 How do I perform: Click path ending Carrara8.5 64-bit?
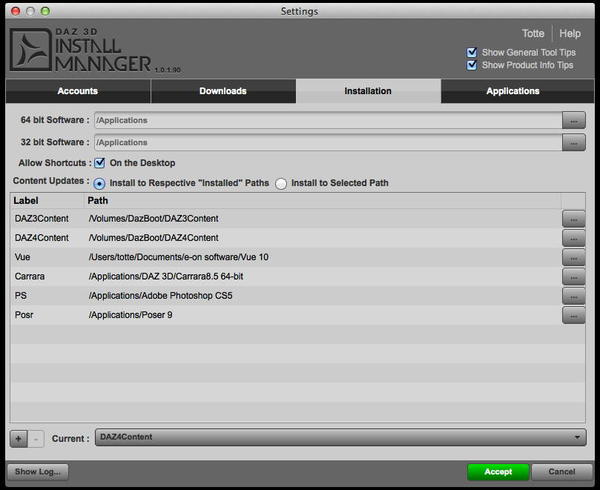coord(166,276)
